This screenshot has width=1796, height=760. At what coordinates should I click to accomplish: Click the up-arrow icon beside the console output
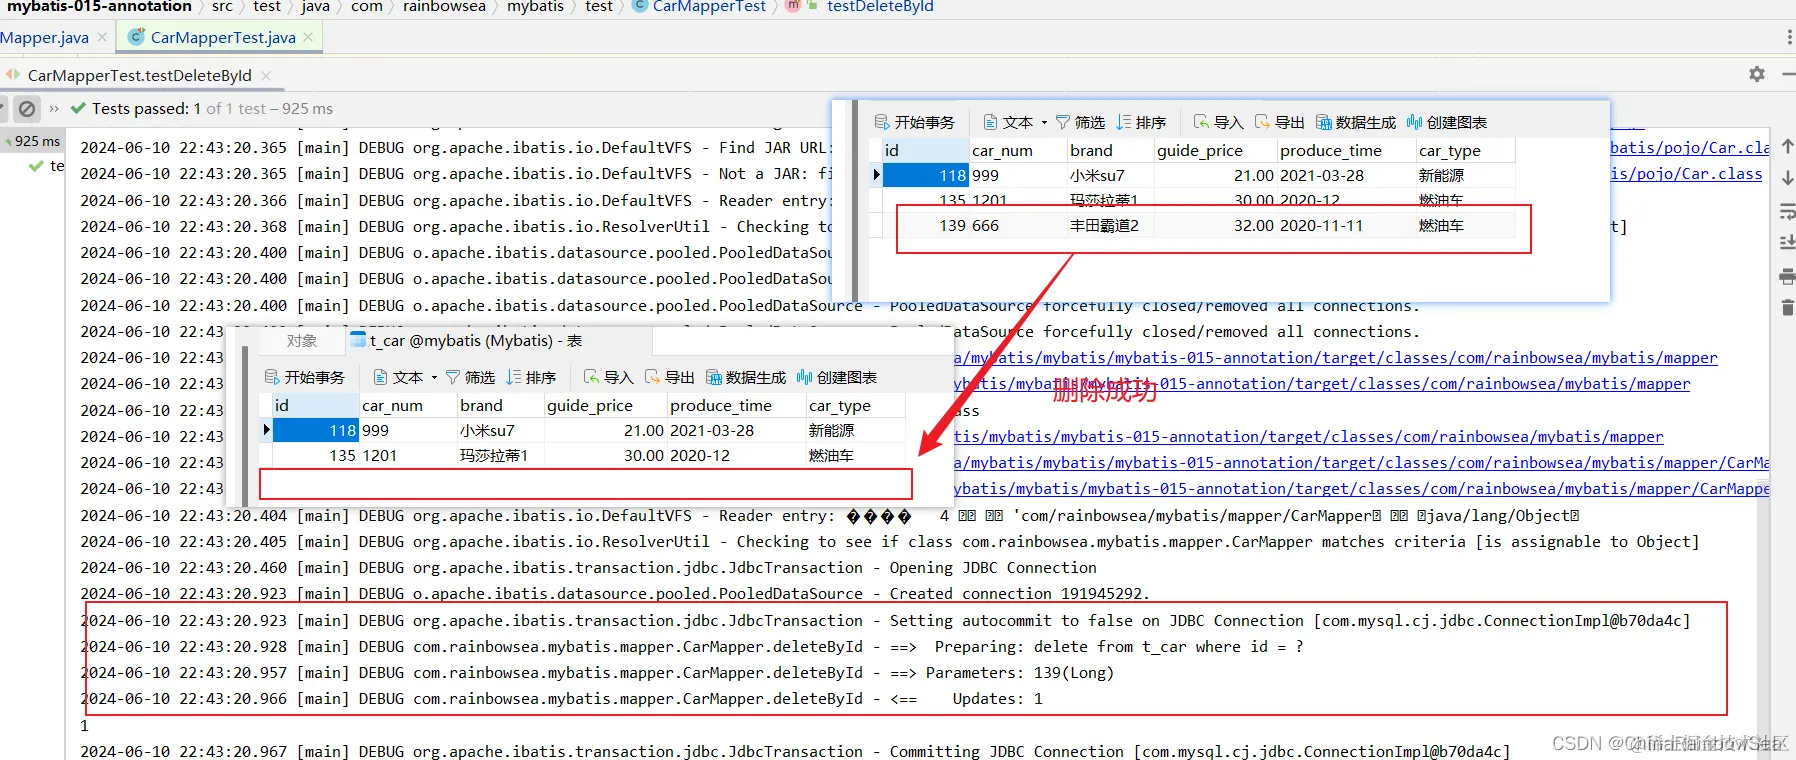(x=1787, y=146)
